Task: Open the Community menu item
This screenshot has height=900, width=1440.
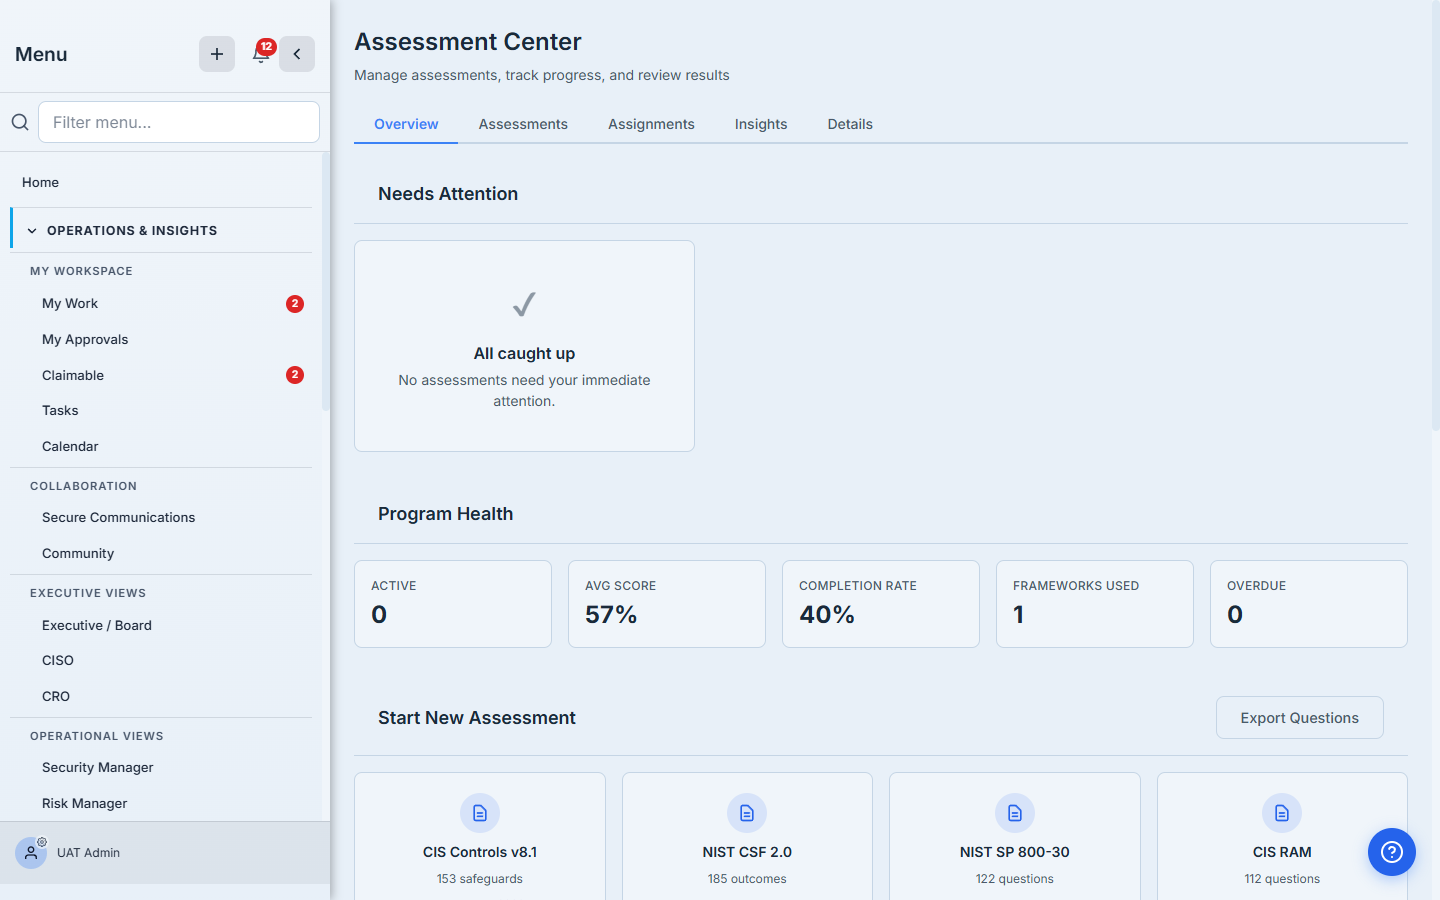Action: pos(161,554)
